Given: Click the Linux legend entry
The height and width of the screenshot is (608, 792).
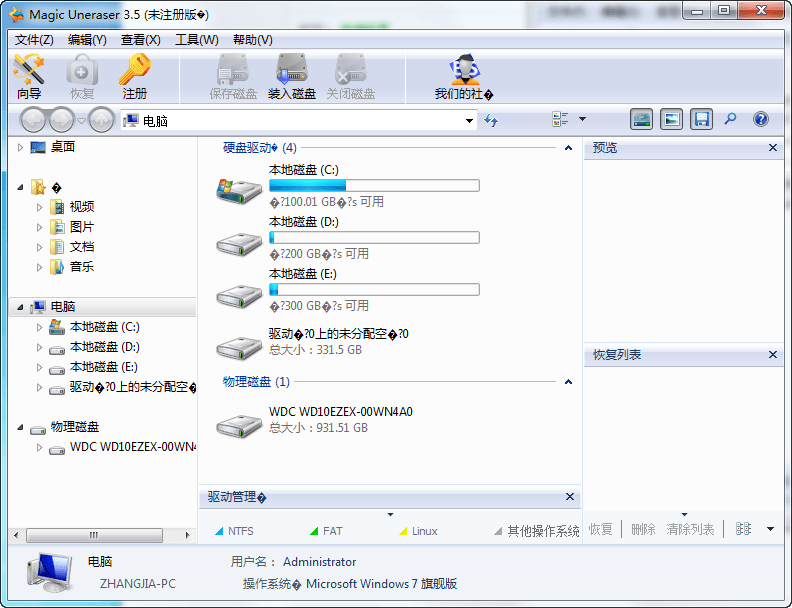Looking at the screenshot, I should point(418,531).
